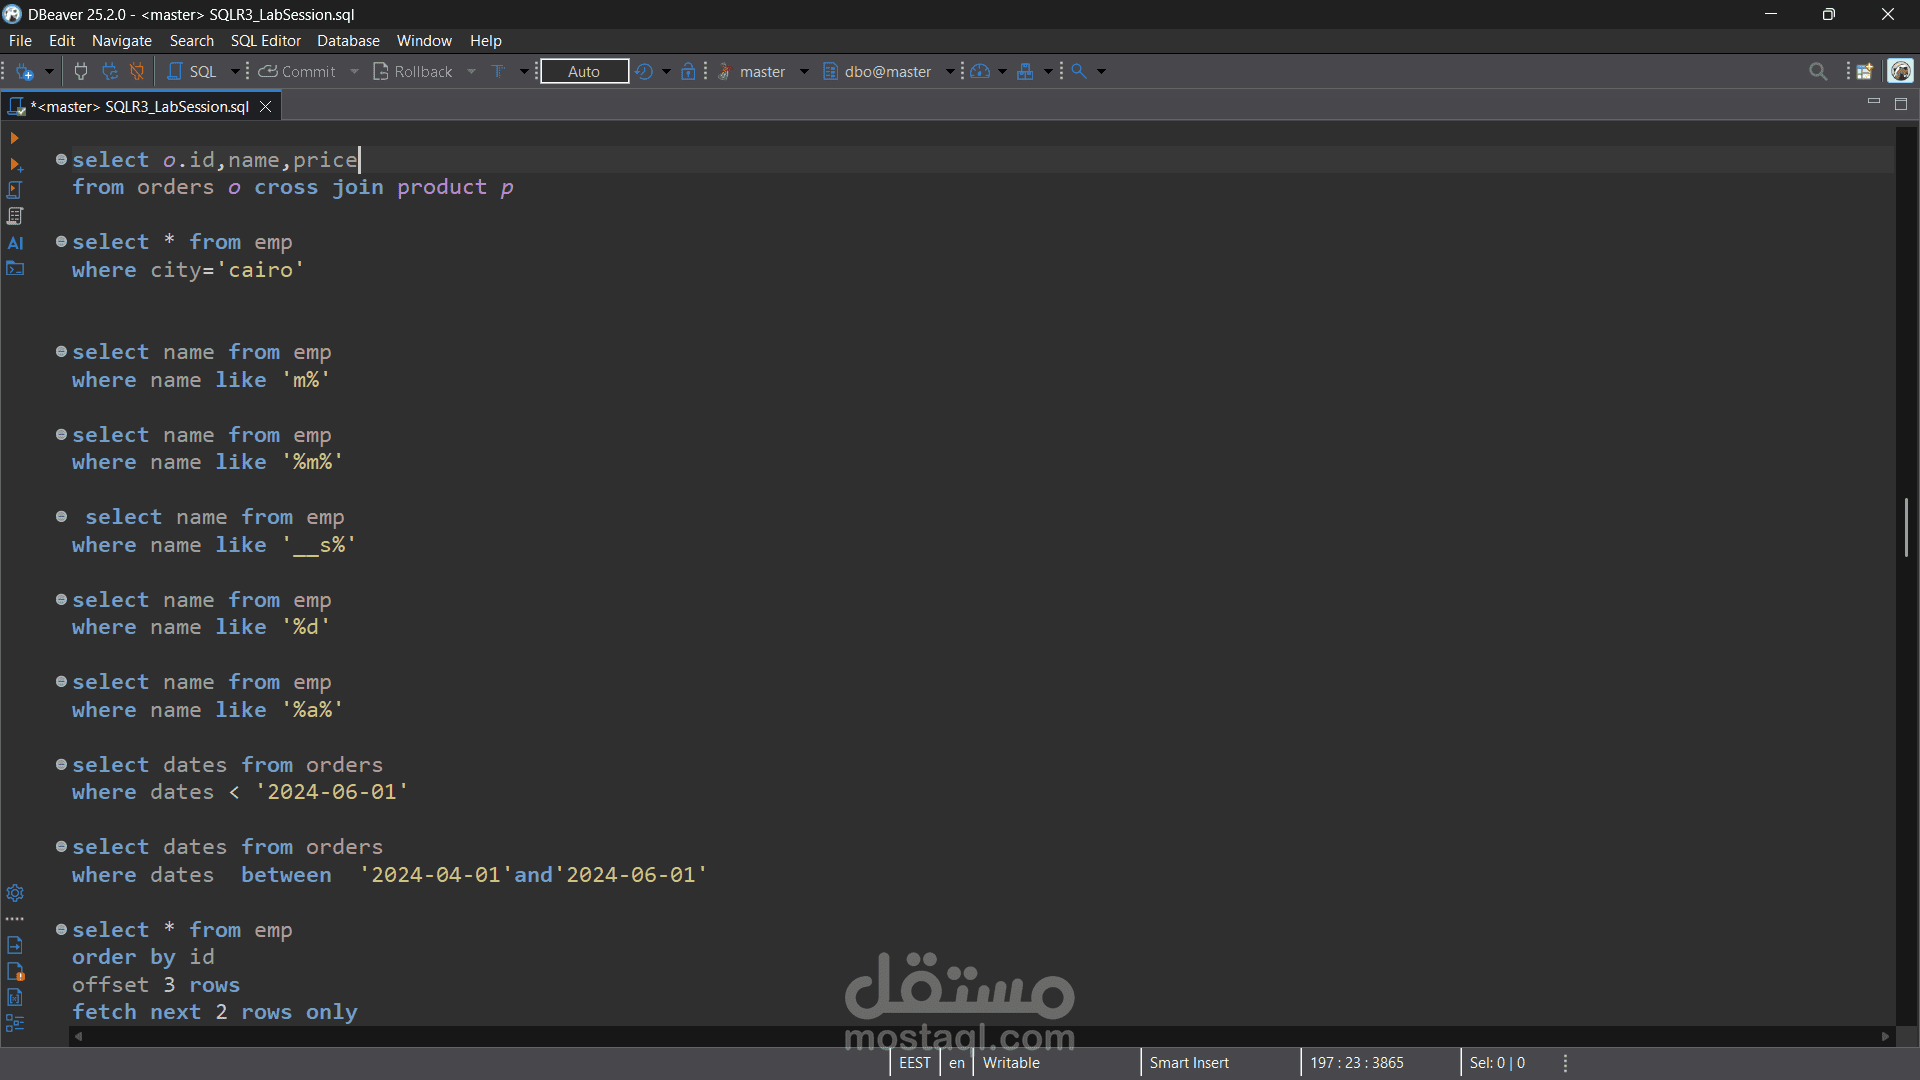This screenshot has height=1080, width=1920.
Task: Open dropdown arrow next to SQL button
Action: [x=235, y=72]
